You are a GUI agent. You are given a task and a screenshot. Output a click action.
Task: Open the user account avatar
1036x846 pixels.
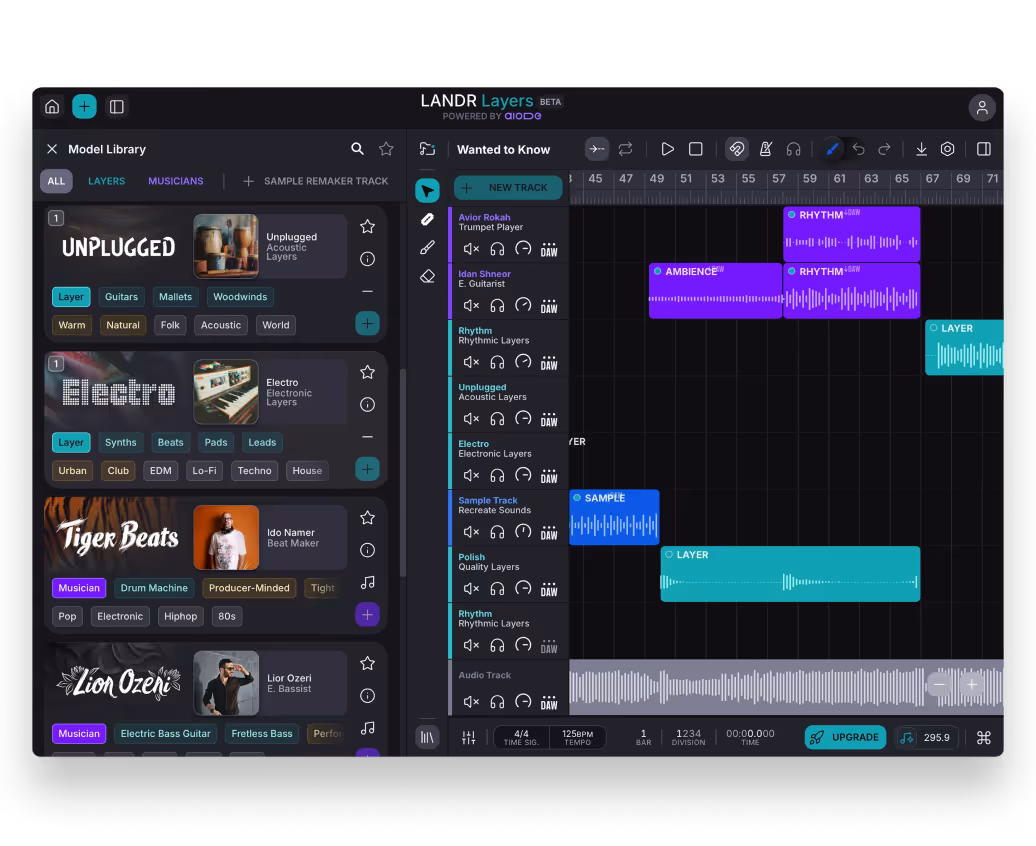pyautogui.click(x=982, y=108)
